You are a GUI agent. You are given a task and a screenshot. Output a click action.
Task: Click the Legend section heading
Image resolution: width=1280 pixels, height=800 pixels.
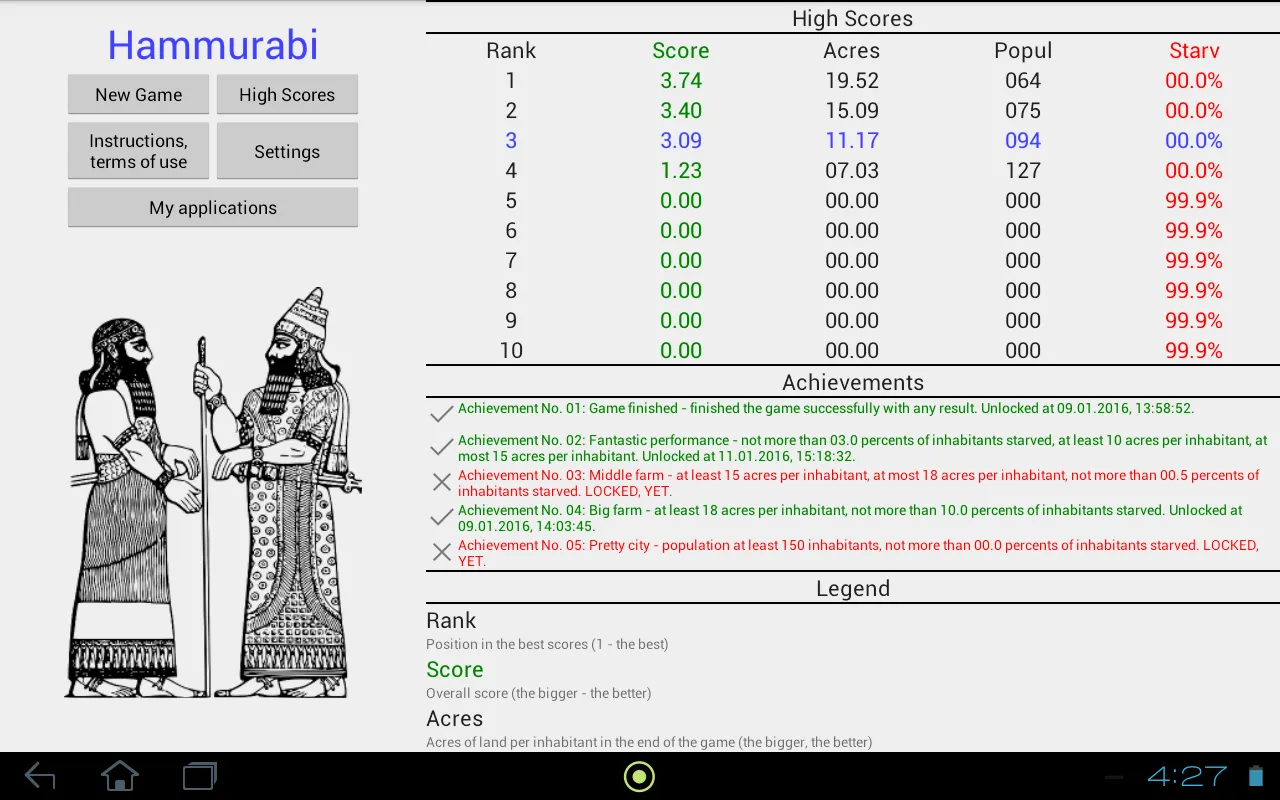tap(853, 589)
